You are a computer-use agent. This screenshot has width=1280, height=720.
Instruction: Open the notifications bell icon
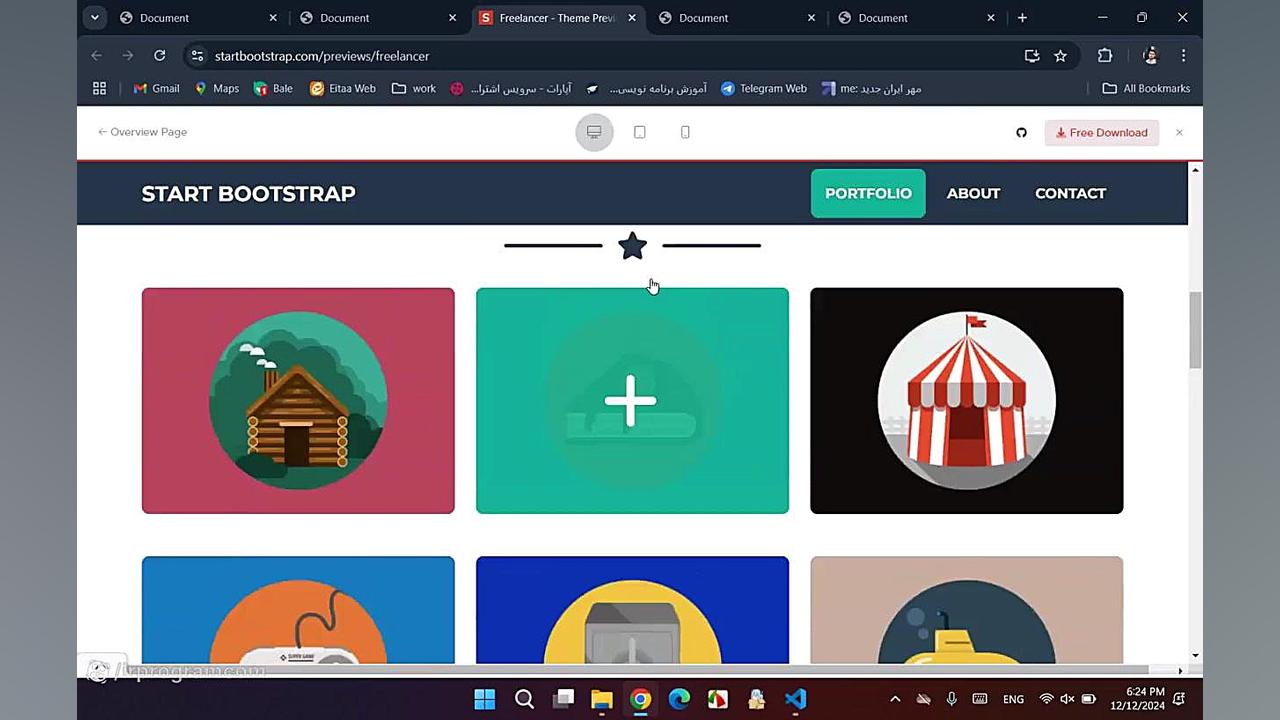(1180, 699)
